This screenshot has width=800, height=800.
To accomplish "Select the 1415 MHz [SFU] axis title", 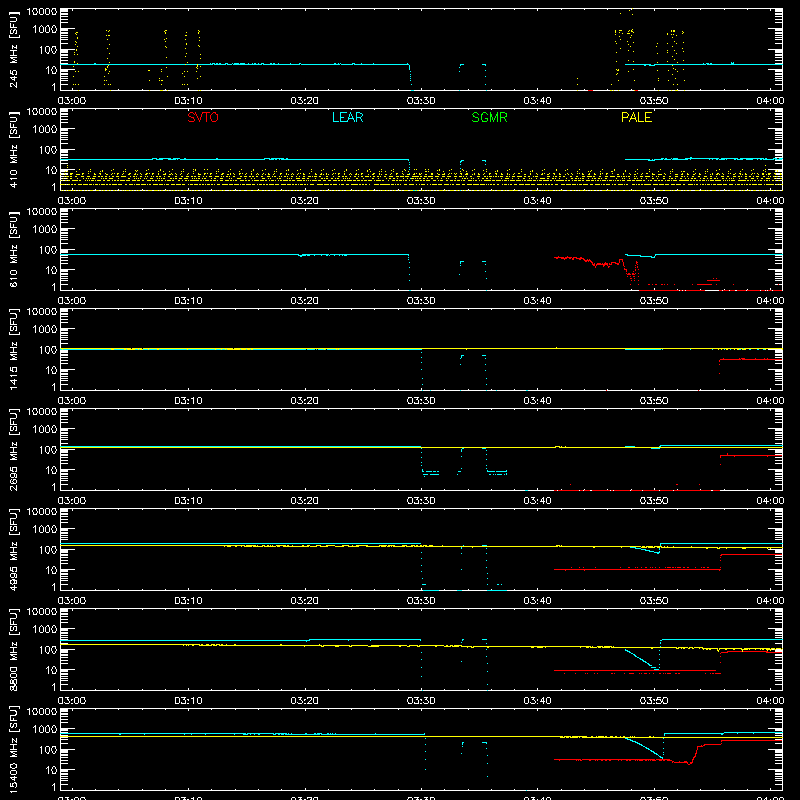I will [13, 350].
